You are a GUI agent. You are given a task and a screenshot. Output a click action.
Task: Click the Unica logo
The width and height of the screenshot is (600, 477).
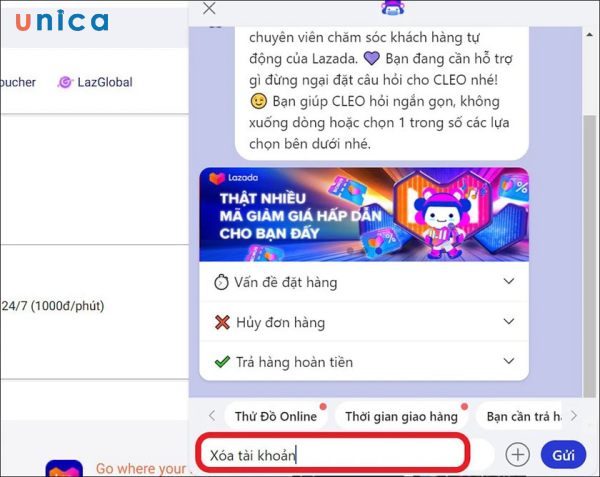(x=62, y=21)
